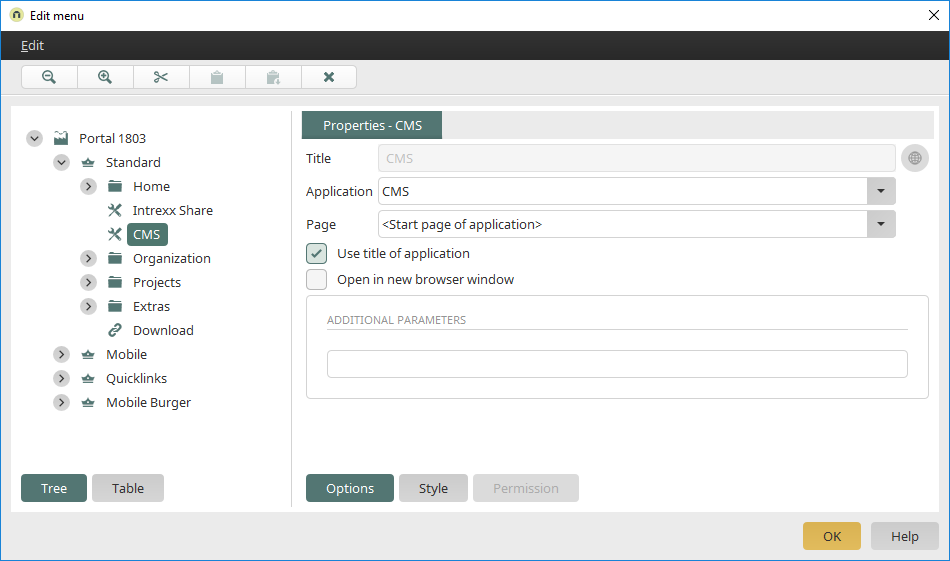Uncheck Use title of application
This screenshot has width=950, height=561.
pyautogui.click(x=316, y=253)
